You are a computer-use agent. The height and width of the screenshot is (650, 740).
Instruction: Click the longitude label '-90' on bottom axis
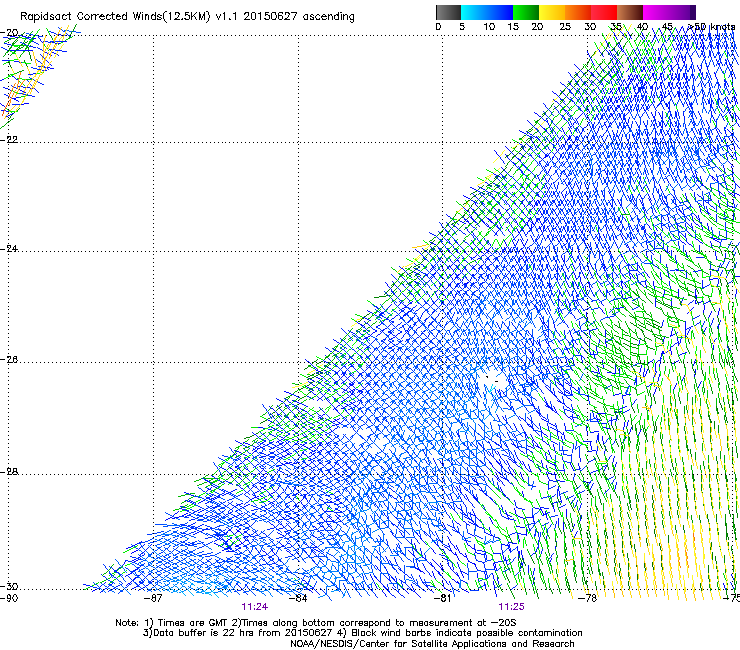pos(9,598)
